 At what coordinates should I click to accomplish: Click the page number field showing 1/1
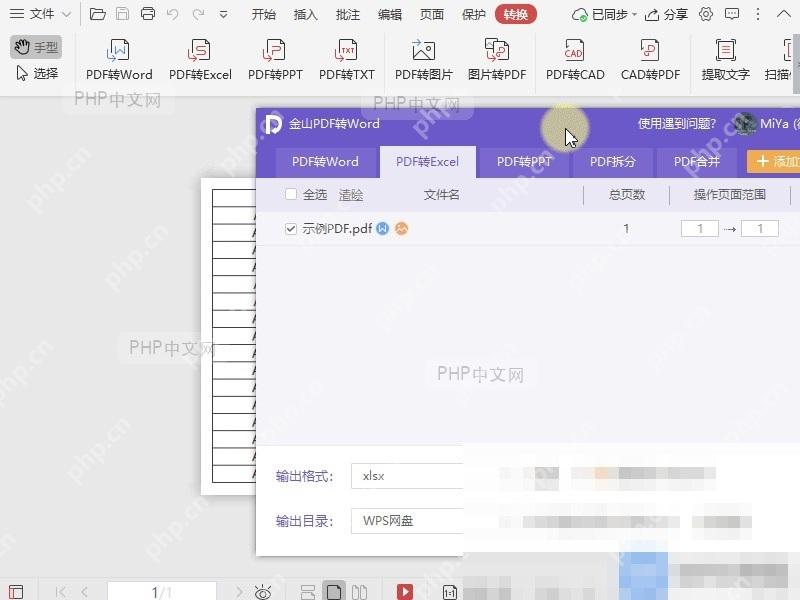pos(162,592)
